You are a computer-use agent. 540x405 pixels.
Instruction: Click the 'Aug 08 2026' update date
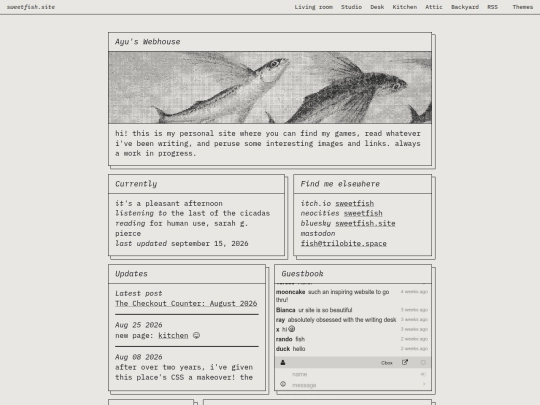point(139,357)
